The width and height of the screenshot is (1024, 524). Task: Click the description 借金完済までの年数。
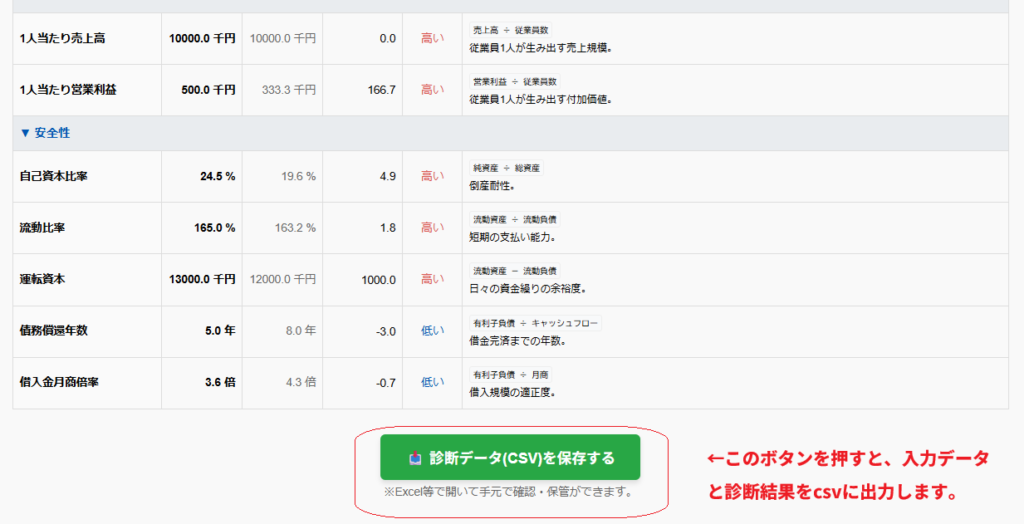(518, 341)
